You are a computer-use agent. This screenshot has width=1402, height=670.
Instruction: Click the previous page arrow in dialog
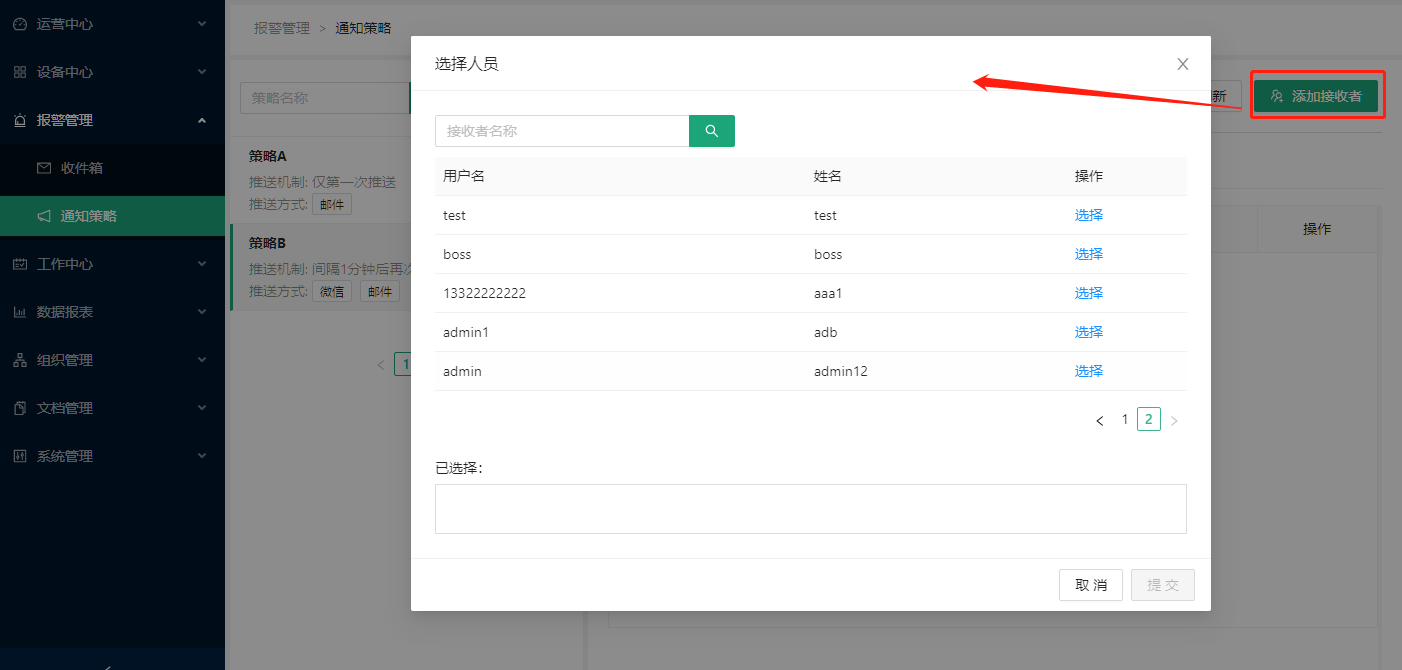[1100, 421]
